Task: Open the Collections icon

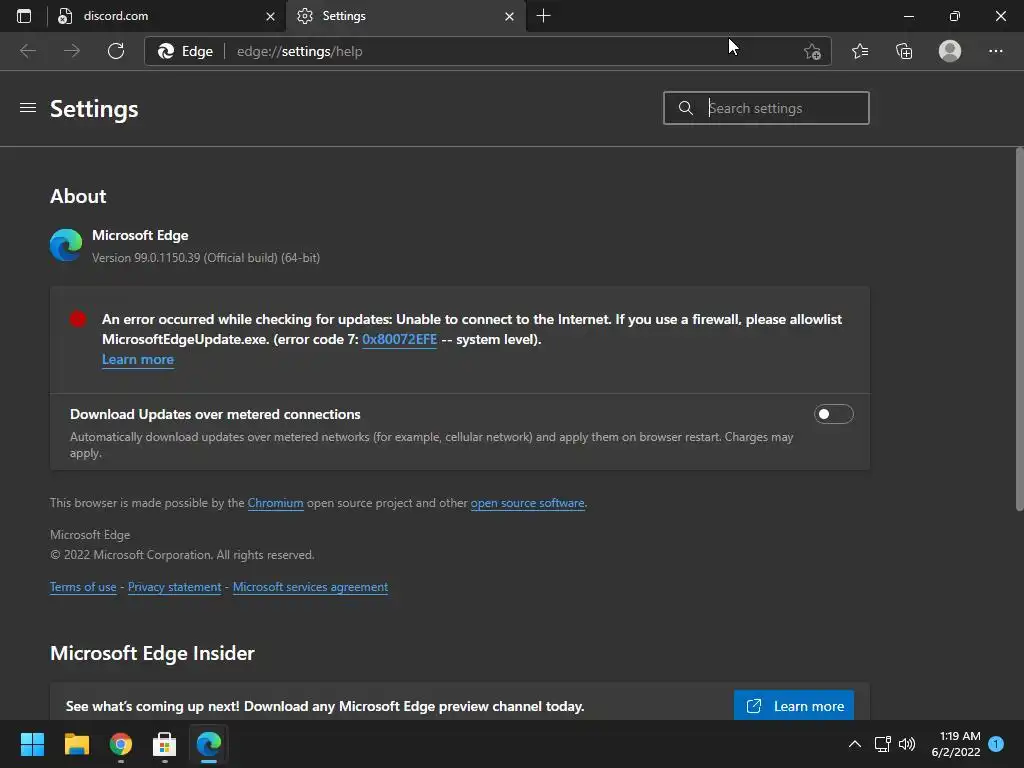Action: 904,51
